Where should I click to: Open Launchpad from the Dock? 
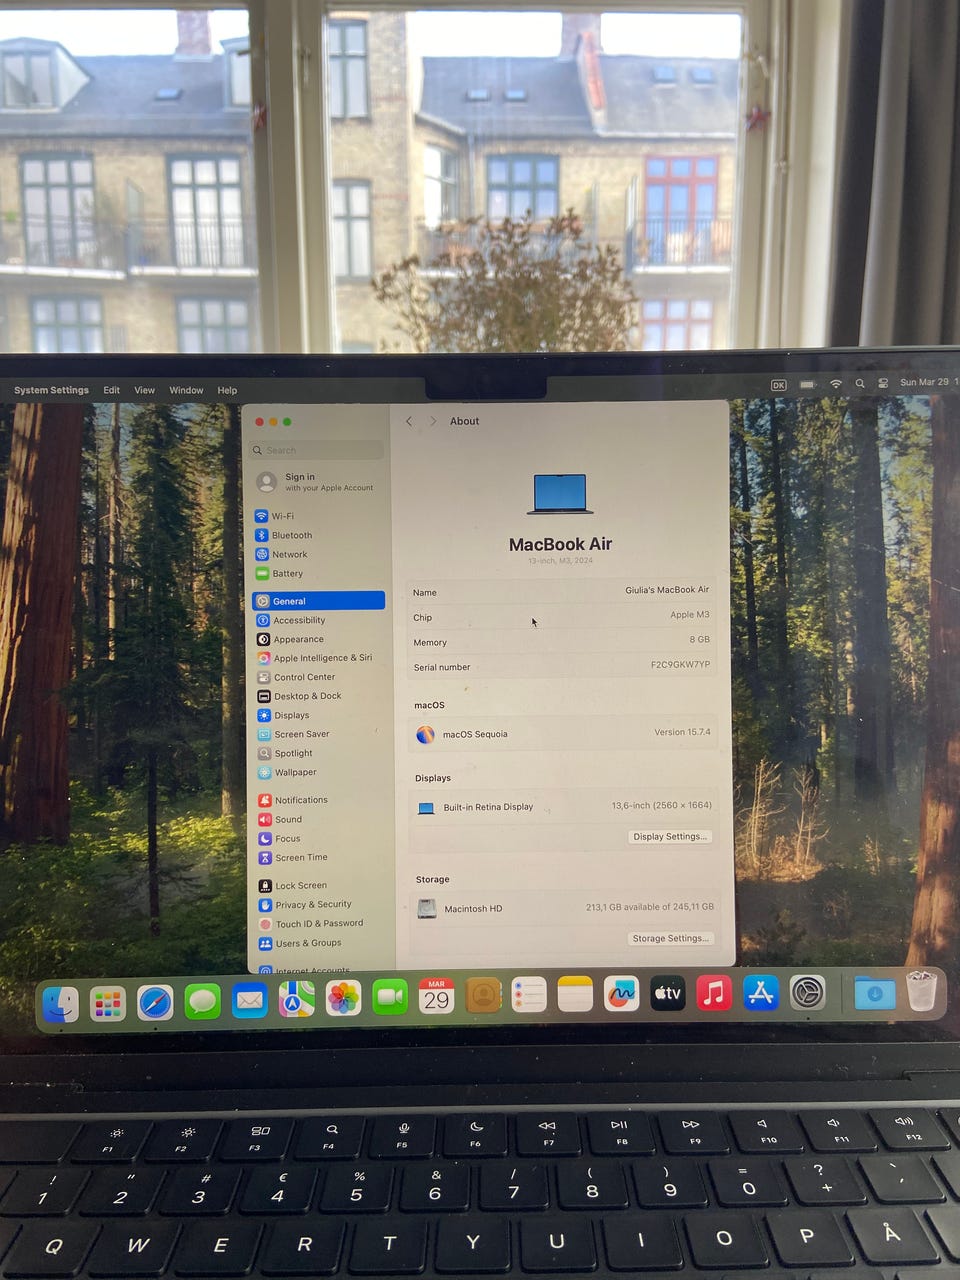click(108, 1002)
